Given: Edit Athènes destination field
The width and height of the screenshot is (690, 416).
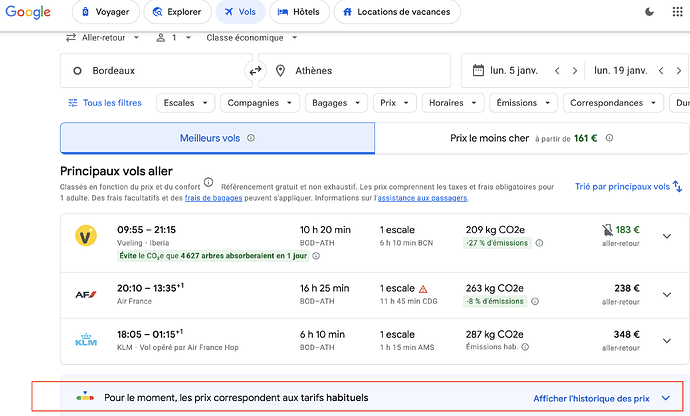Looking at the screenshot, I should (355, 70).
